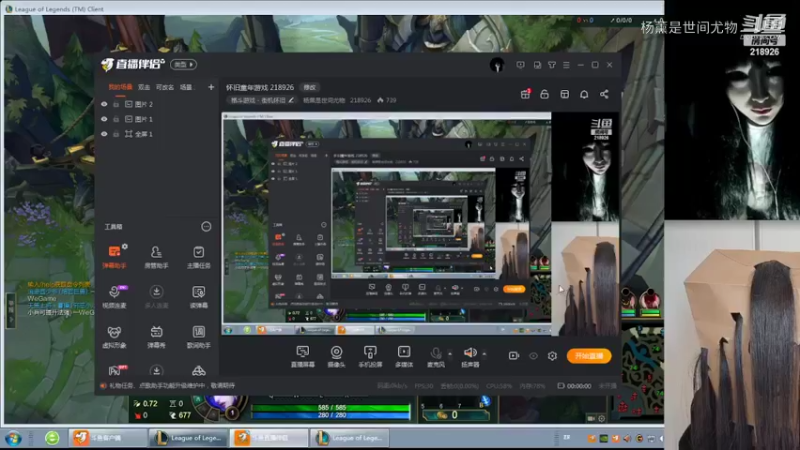Hide the 图片 2 source layer
The image size is (800, 450).
click(104, 104)
